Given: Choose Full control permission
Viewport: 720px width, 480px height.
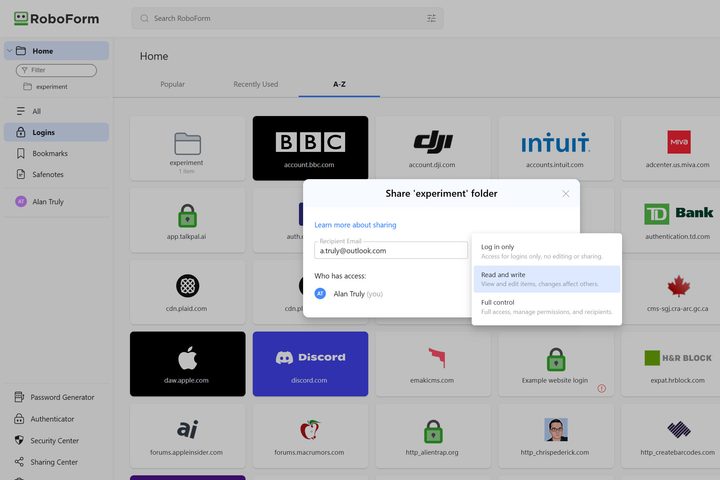Looking at the screenshot, I should [x=547, y=307].
